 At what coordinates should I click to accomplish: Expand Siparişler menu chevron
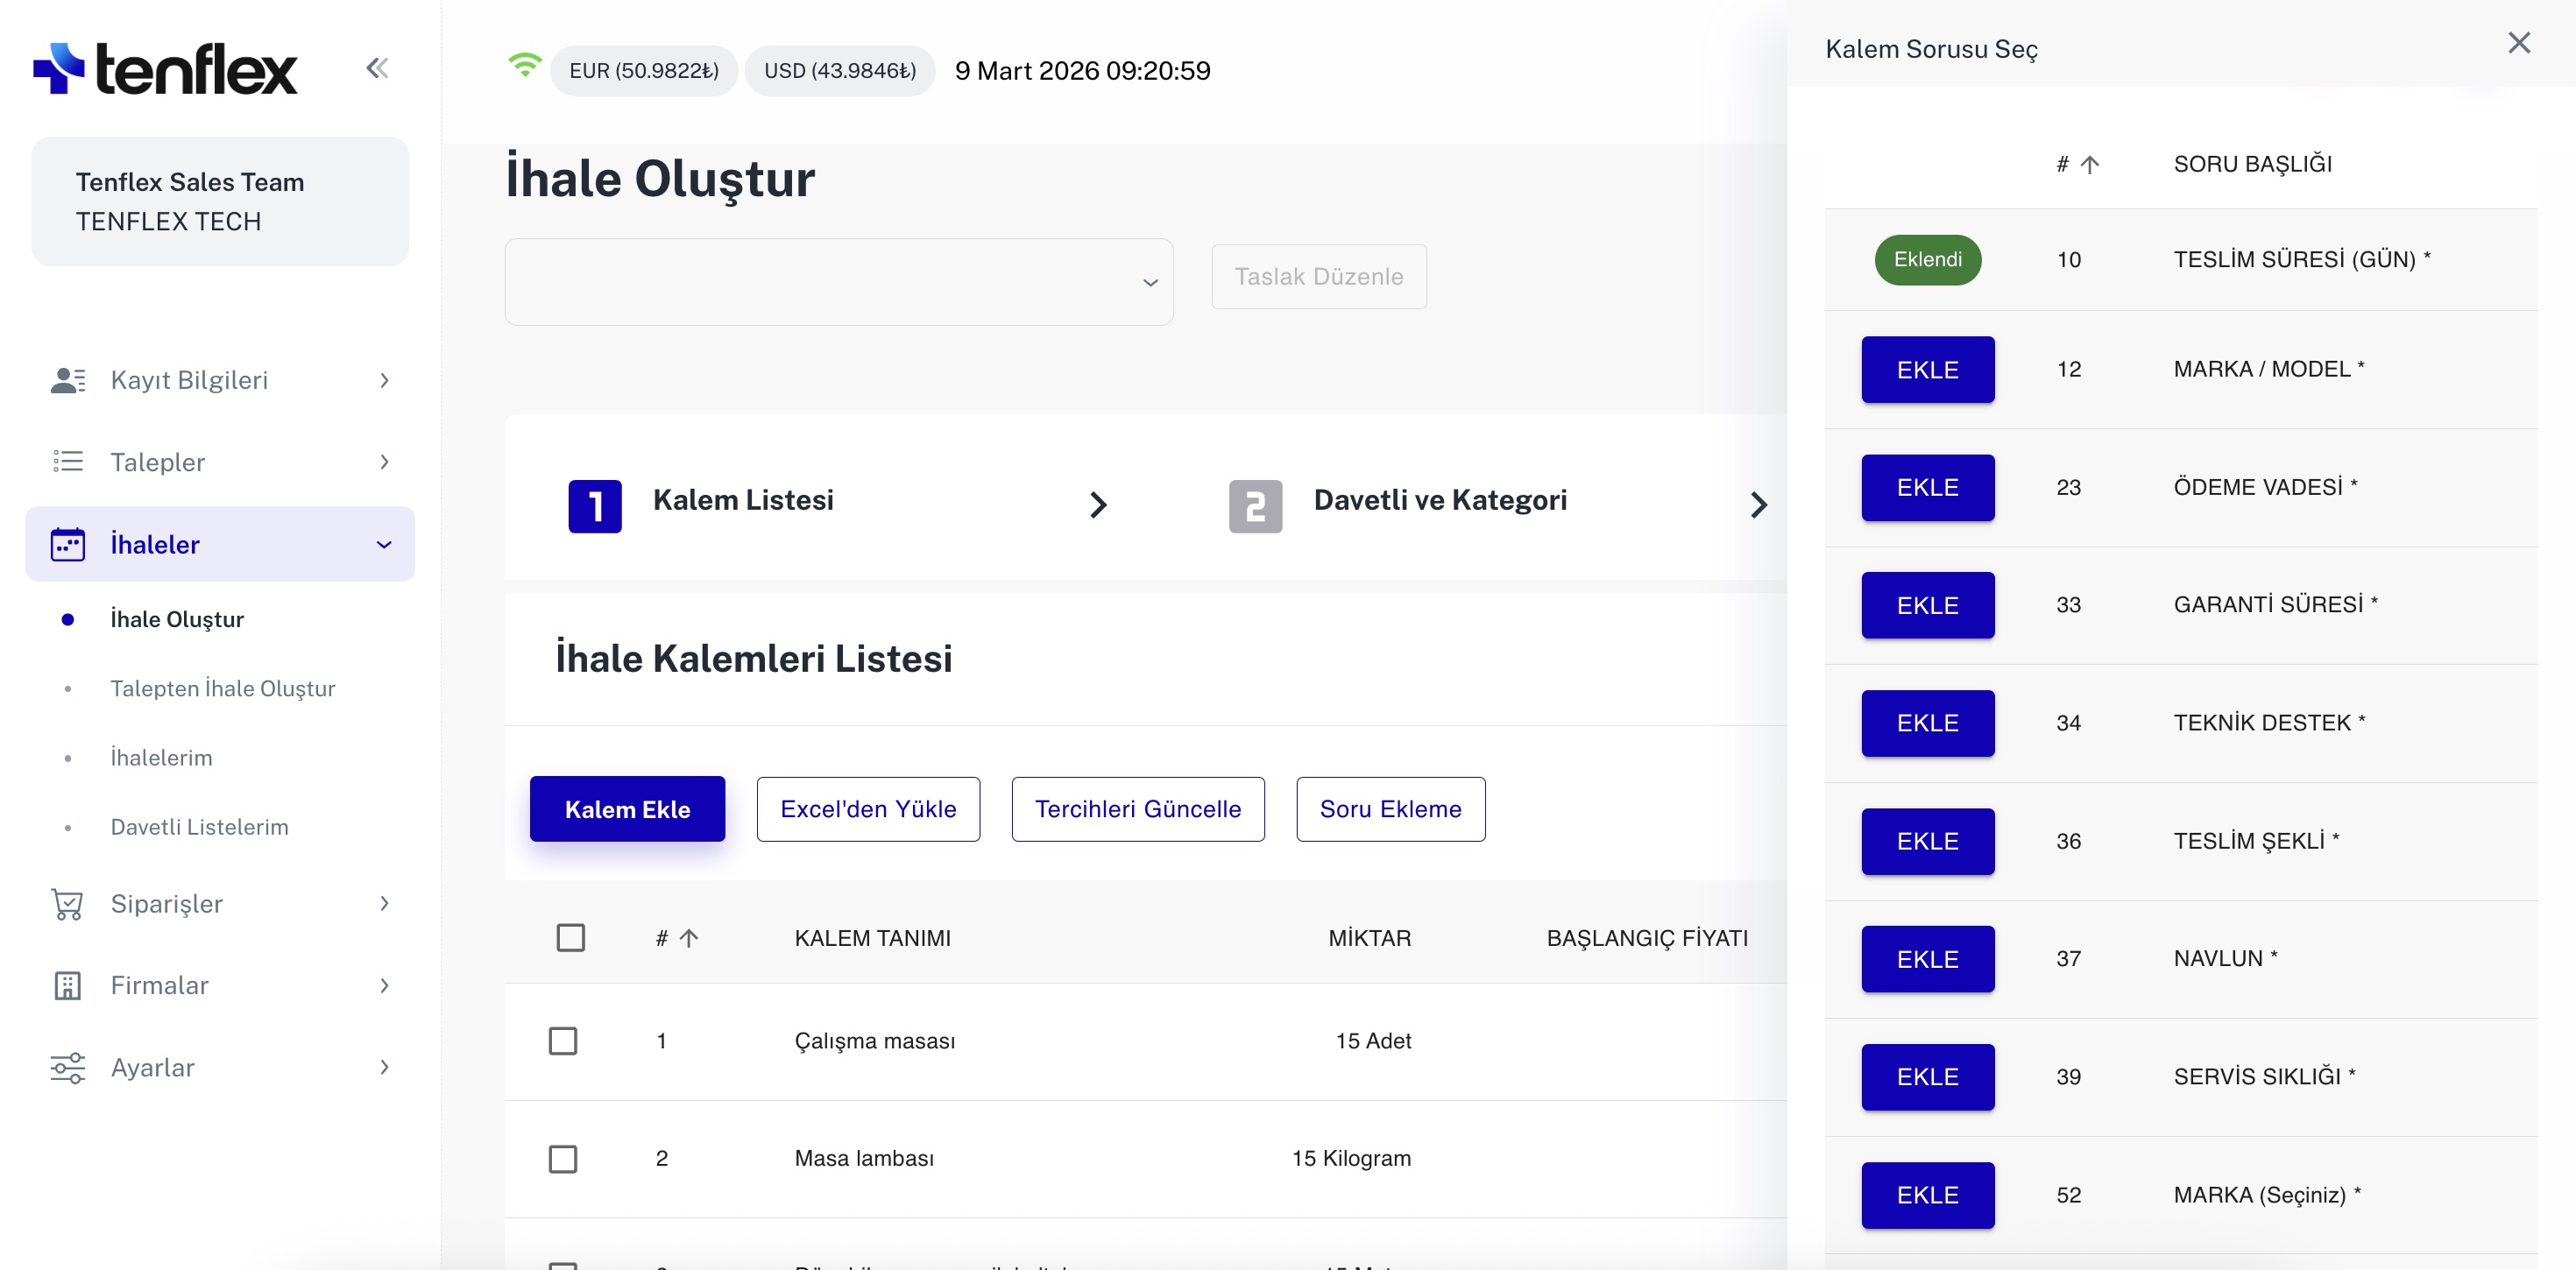tap(384, 904)
